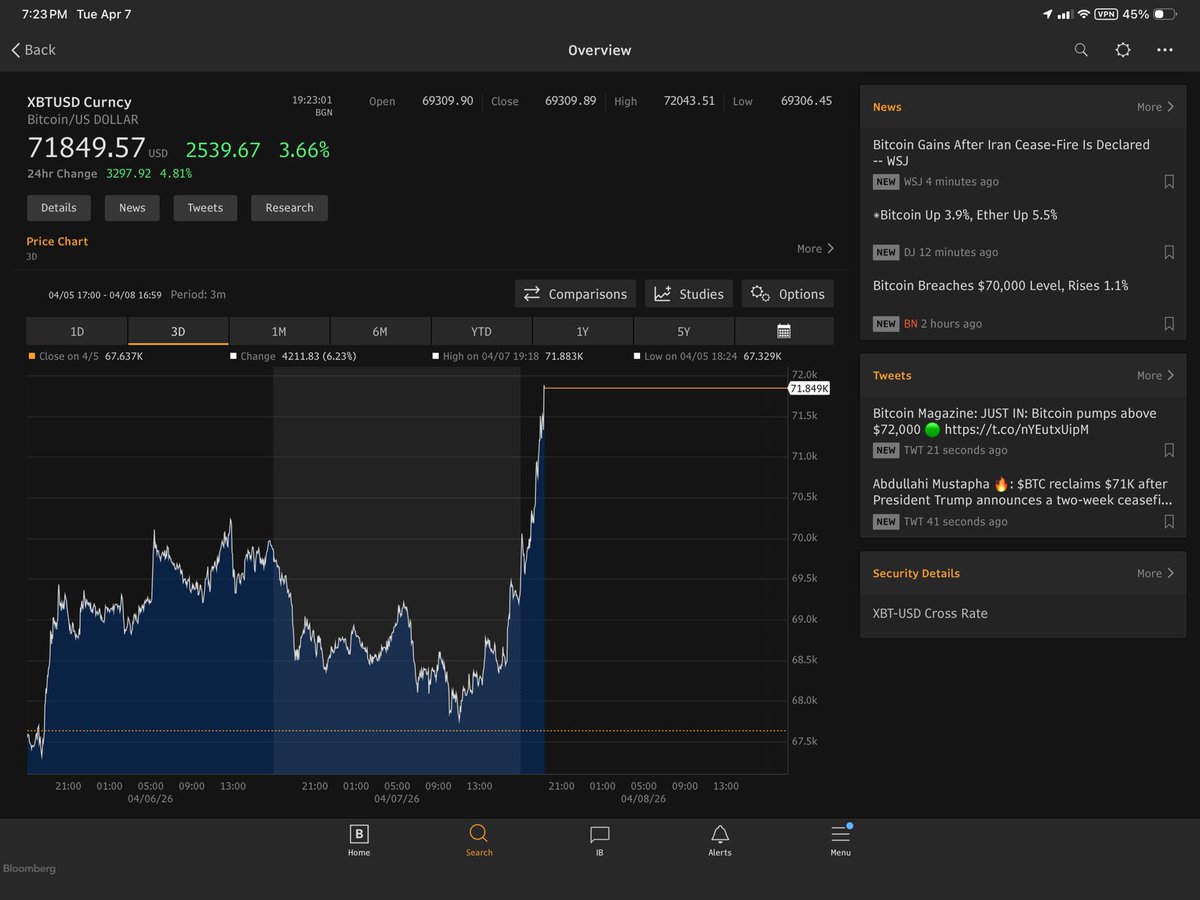This screenshot has width=1200, height=900.
Task: Switch chart to YTD range
Action: 481,331
